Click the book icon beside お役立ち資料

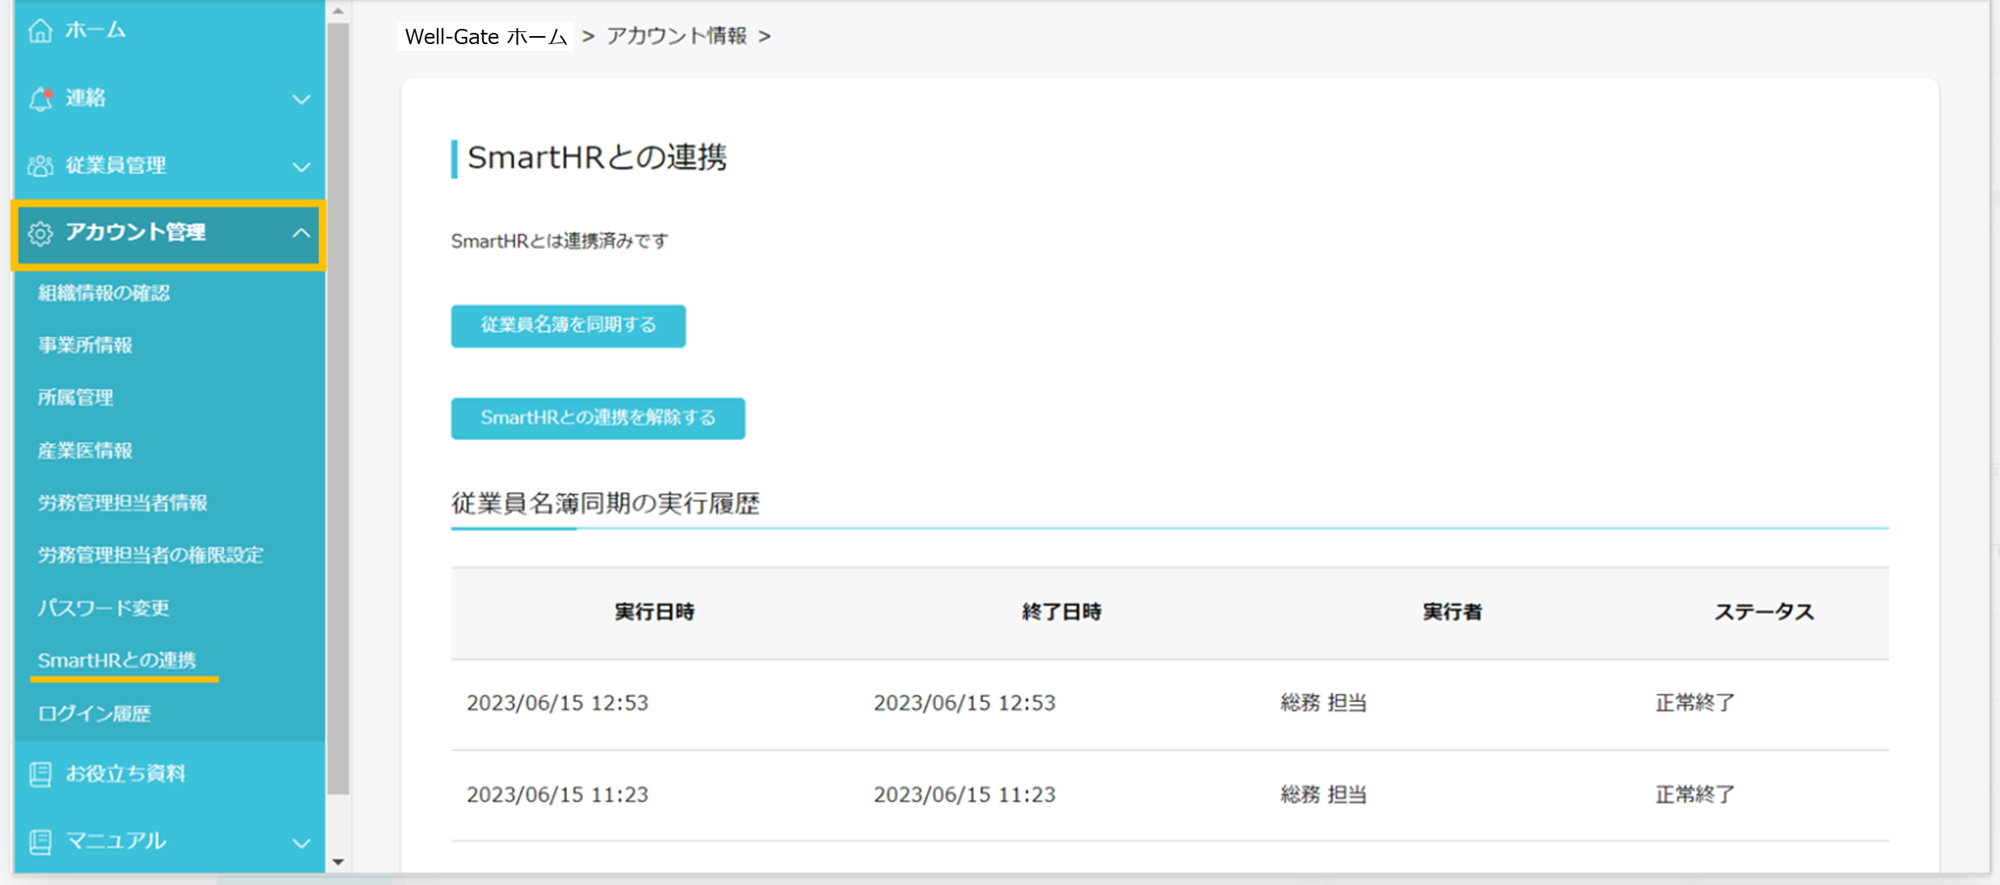[40, 774]
